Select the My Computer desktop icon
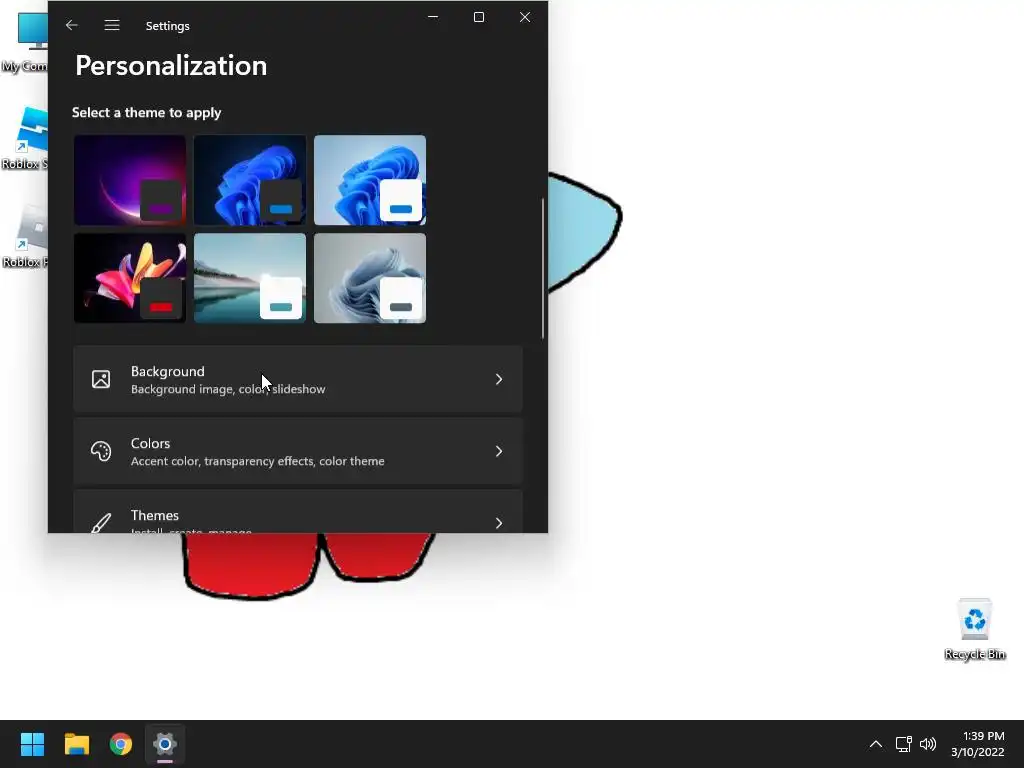This screenshot has height=768, width=1024. (x=25, y=41)
